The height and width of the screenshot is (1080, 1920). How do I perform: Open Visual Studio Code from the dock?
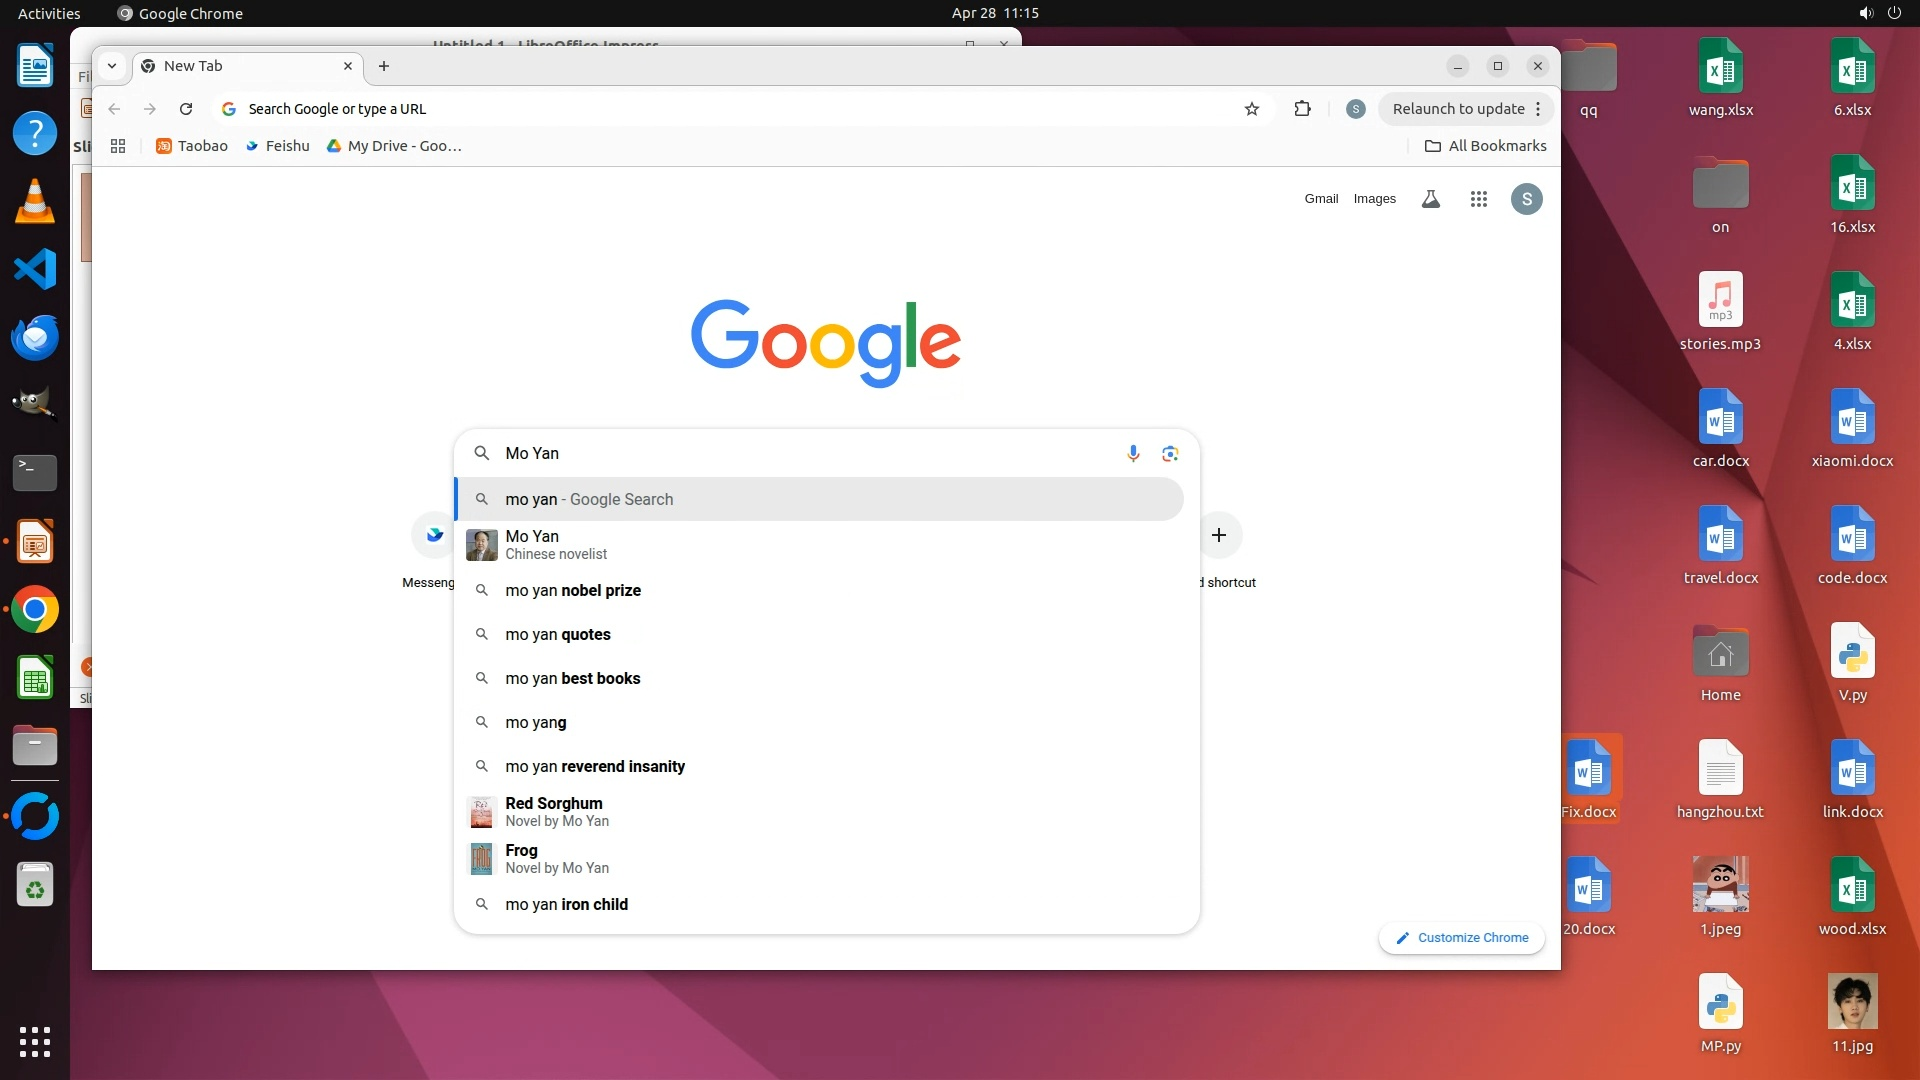(35, 269)
